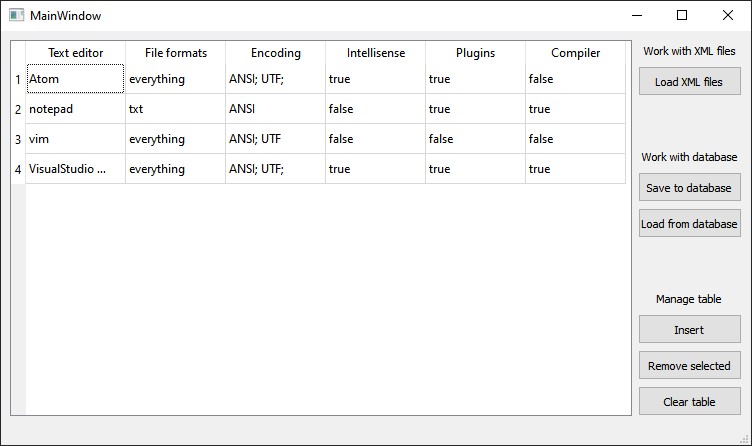Image resolution: width=752 pixels, height=446 pixels.
Task: Select notepad's Intellisense false cell
Action: tap(376, 109)
